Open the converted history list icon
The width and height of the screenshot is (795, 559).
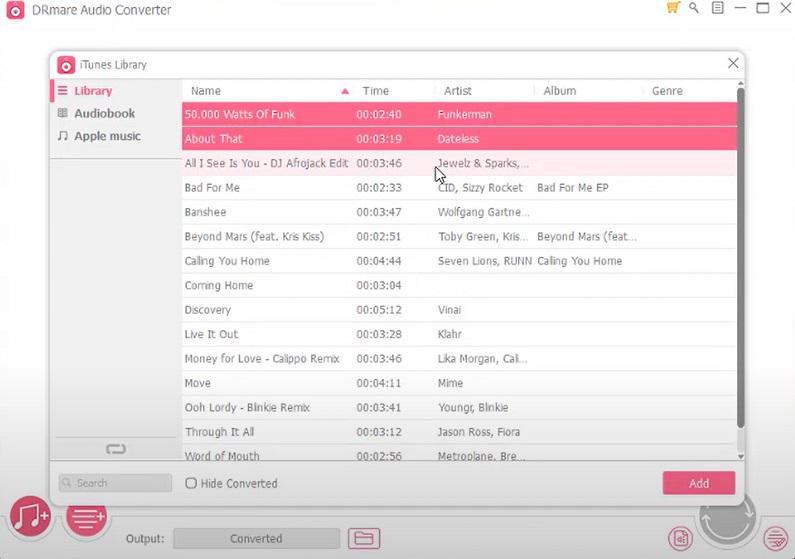776,538
